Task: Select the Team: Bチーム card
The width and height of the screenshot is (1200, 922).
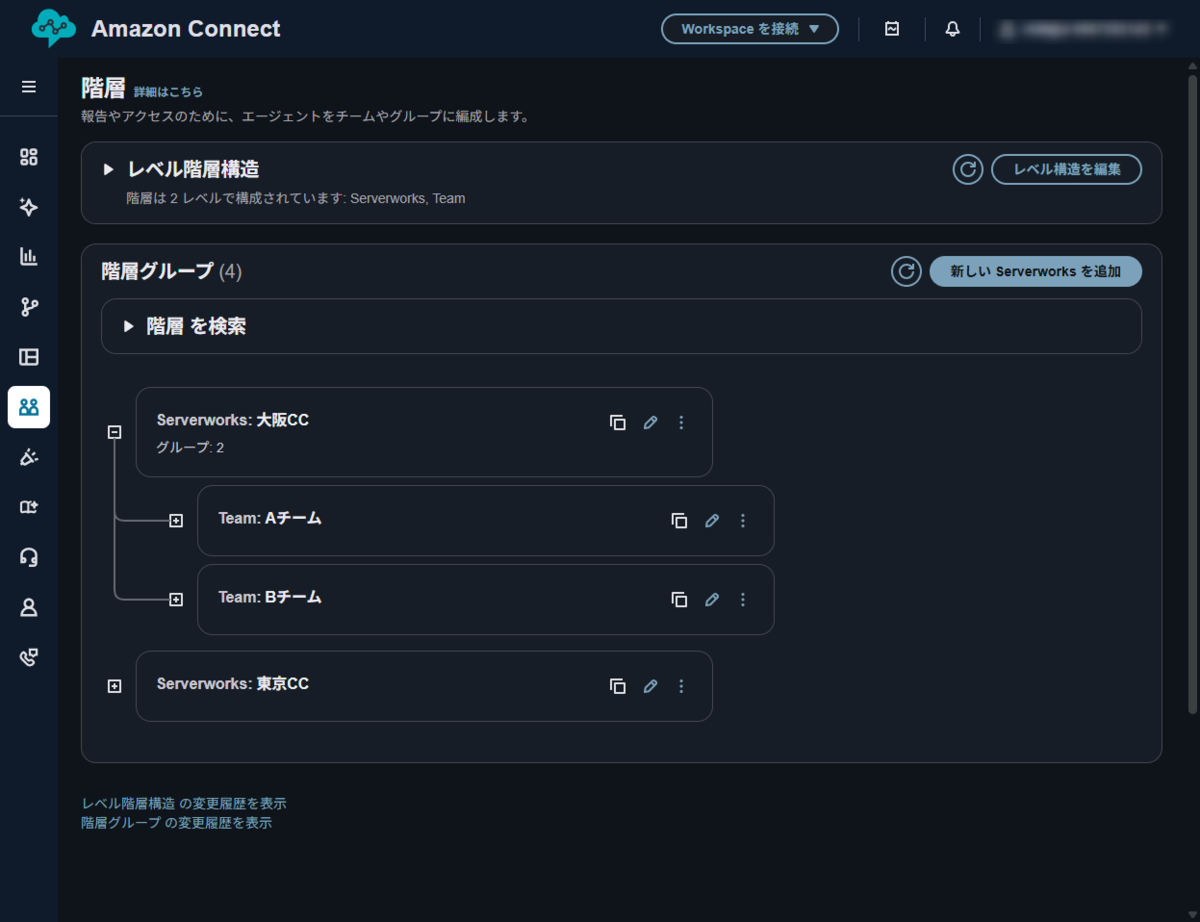Action: (486, 599)
